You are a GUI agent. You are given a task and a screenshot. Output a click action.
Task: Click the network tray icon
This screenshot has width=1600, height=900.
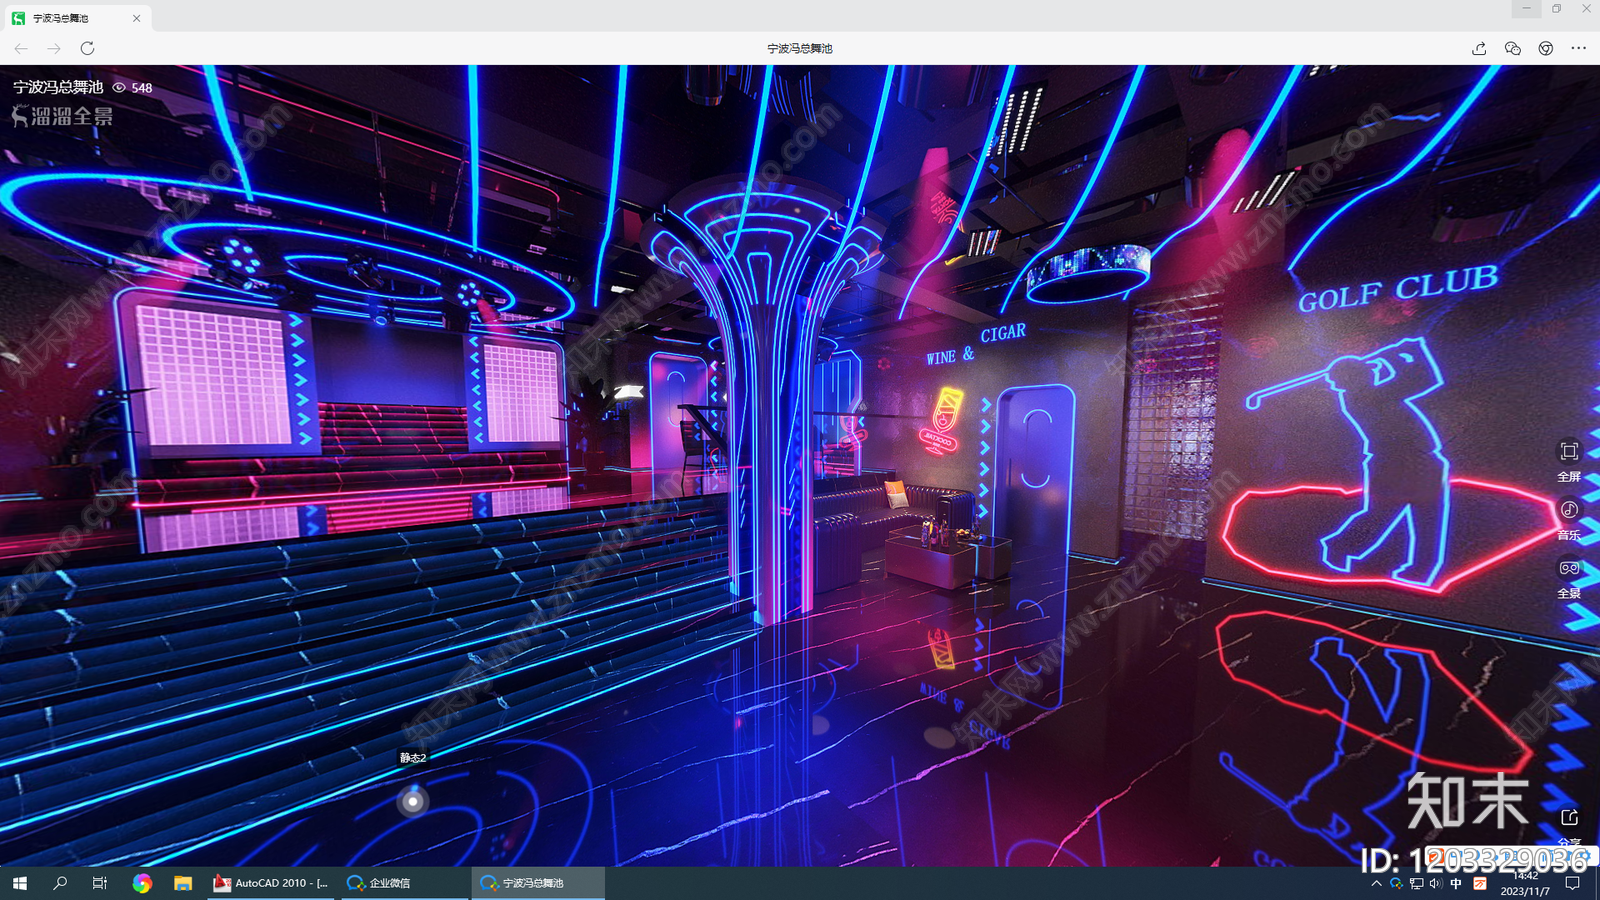tap(1416, 884)
